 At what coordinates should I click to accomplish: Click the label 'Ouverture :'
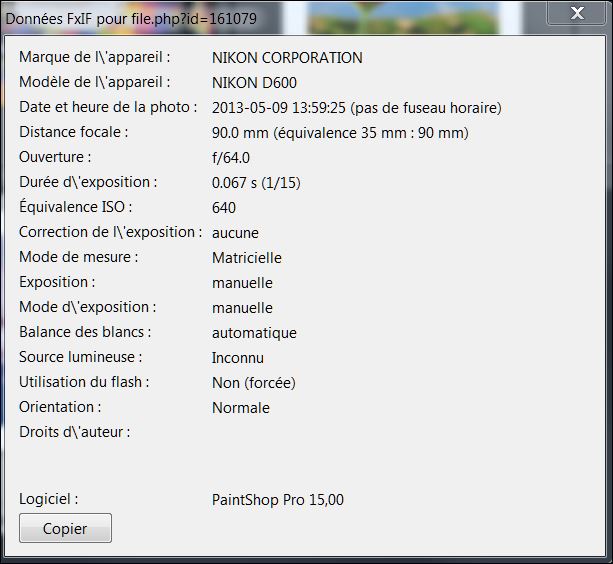click(x=55, y=157)
